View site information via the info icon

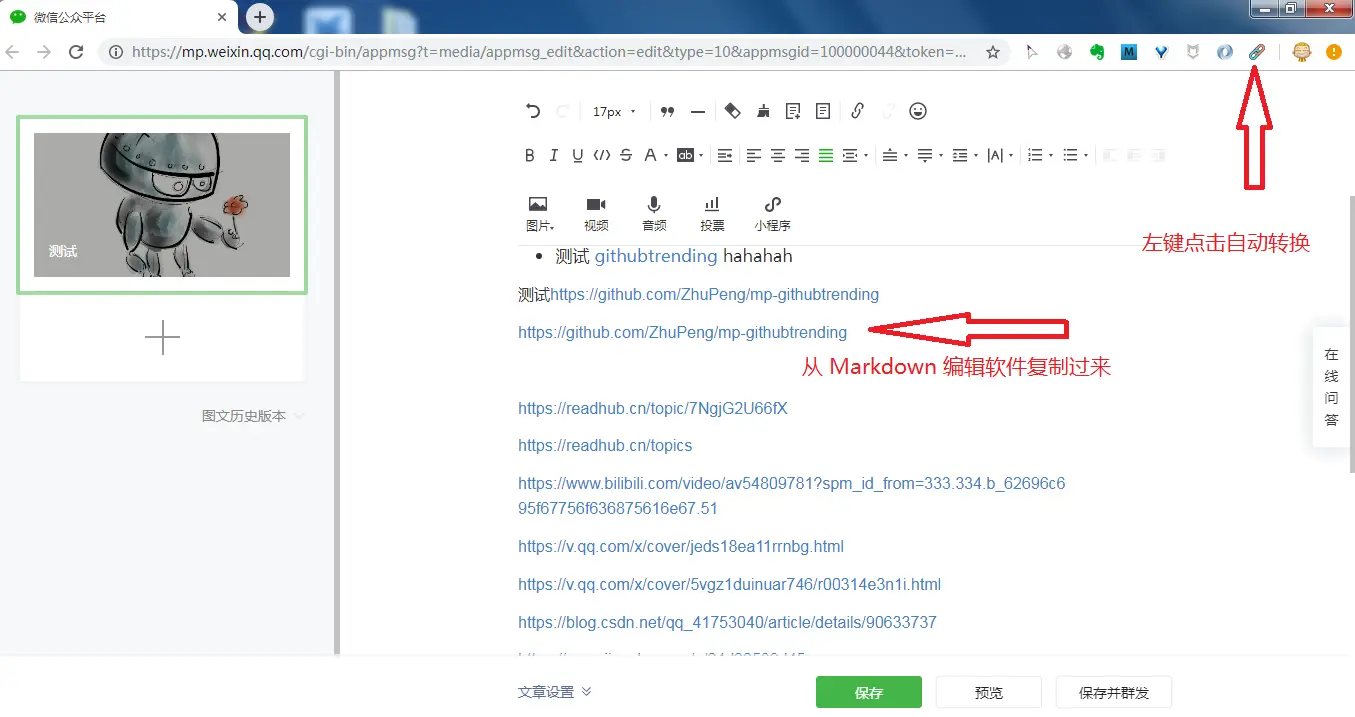(116, 52)
